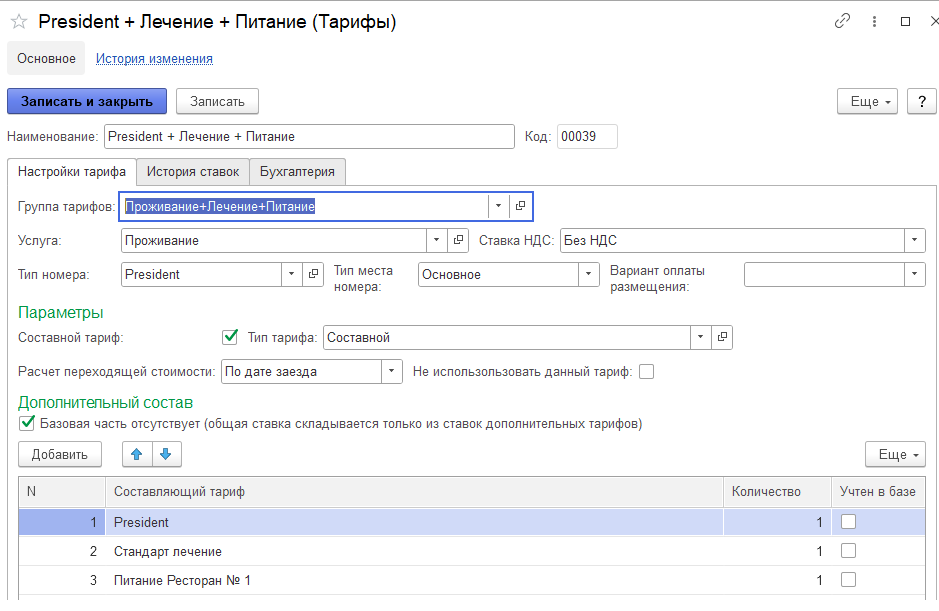Viewport: 939px width, 611px height.
Task: Open the Тип тарифа linked record icon
Action: click(722, 338)
